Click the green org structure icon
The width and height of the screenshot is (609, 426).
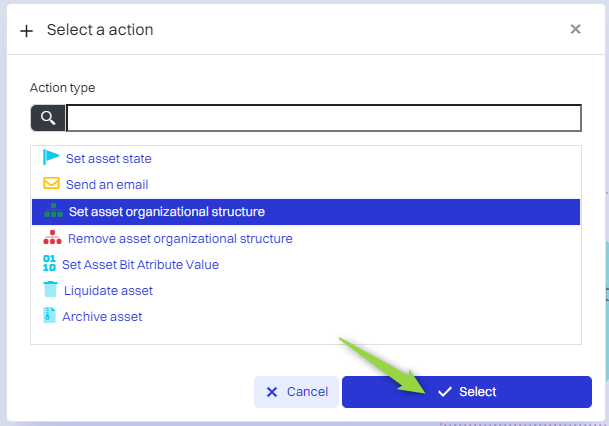53,212
